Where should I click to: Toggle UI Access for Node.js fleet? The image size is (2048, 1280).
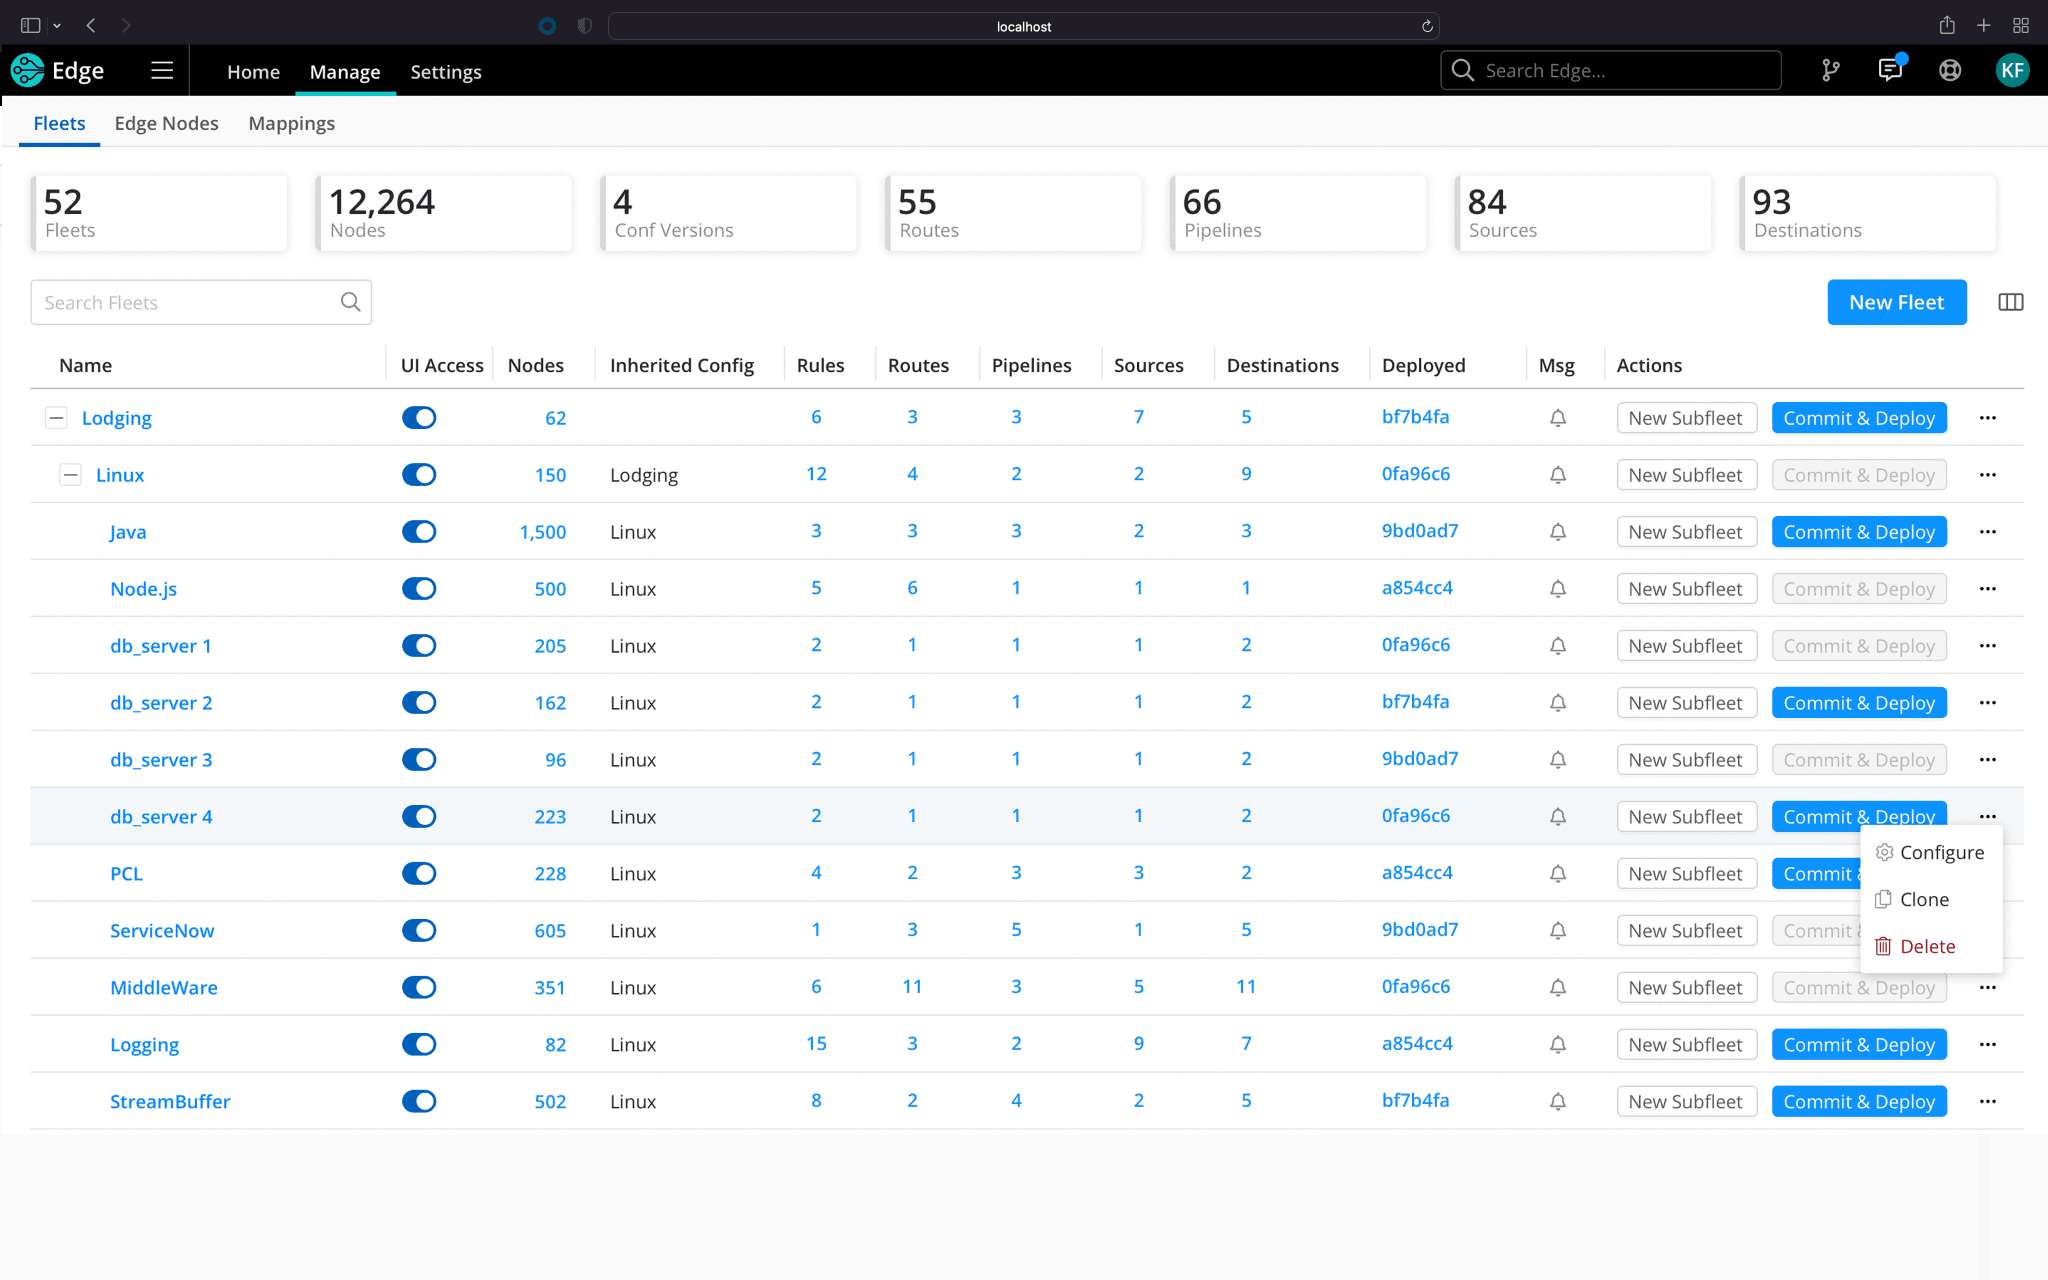[419, 589]
